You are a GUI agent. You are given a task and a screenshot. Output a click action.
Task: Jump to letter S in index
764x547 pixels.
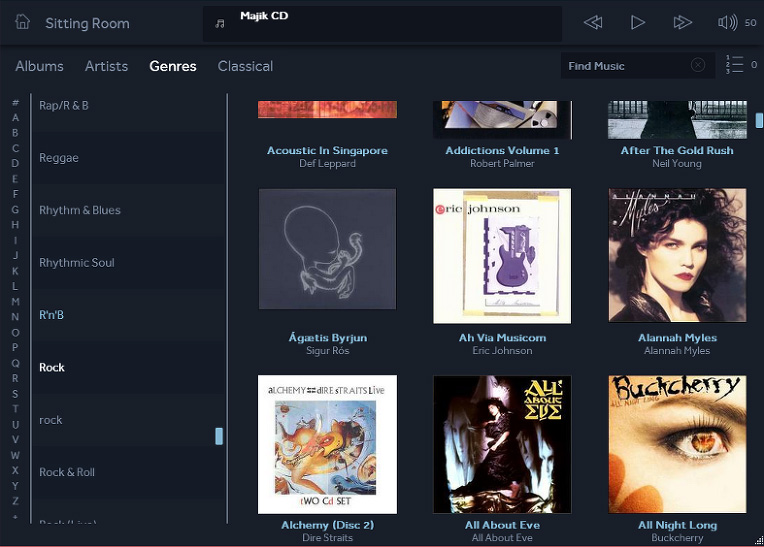click(x=16, y=394)
